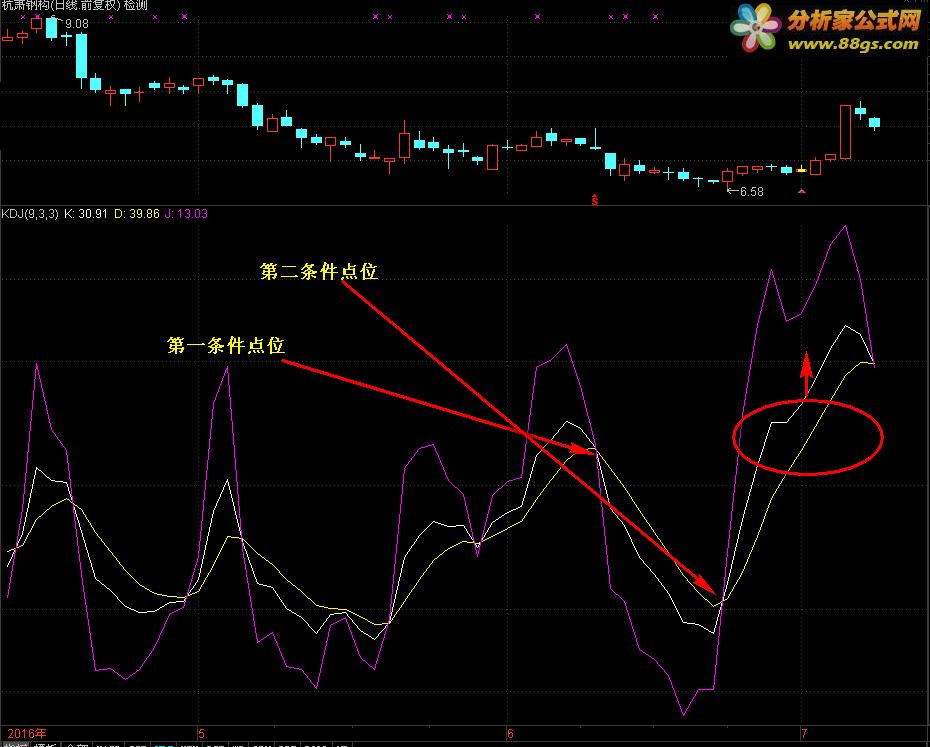Click the tall red candlestick in July
The image size is (930, 747).
pyautogui.click(x=846, y=132)
